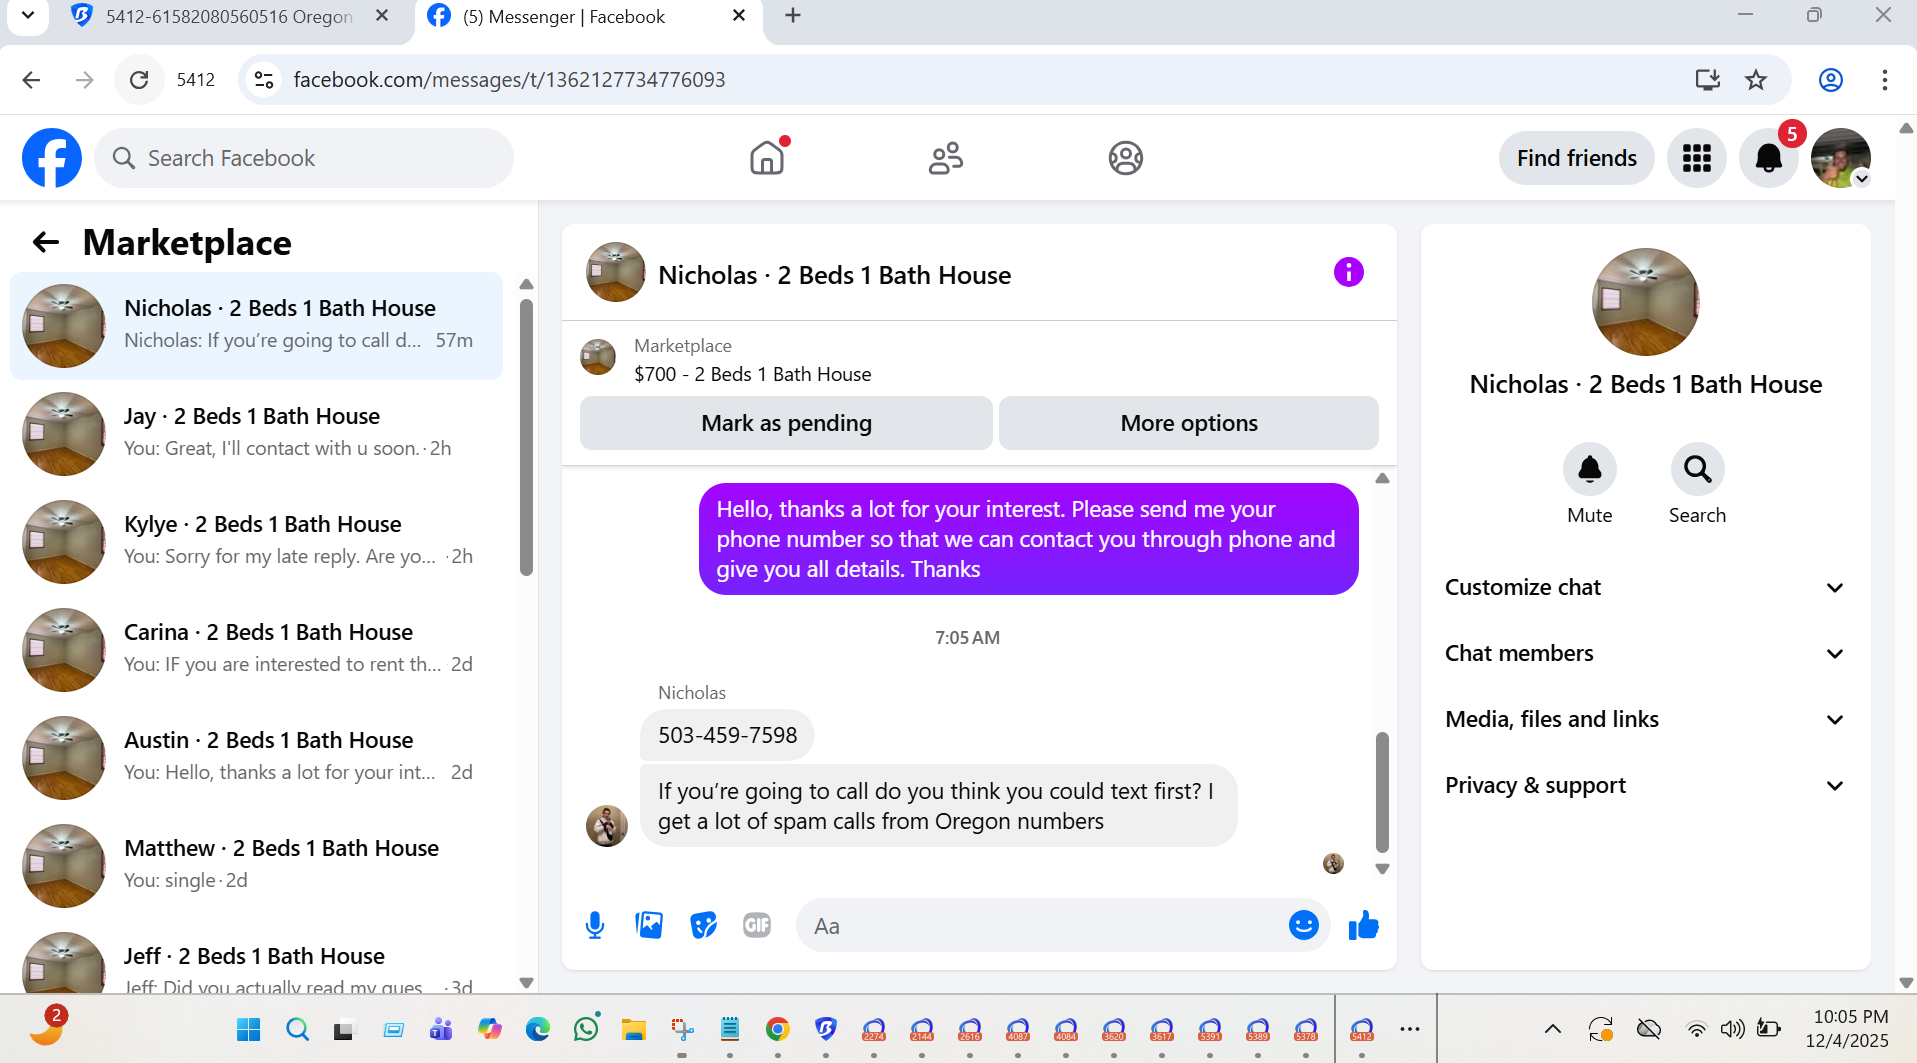
Task: Open Austin's conversation in the list
Action: pos(257,758)
